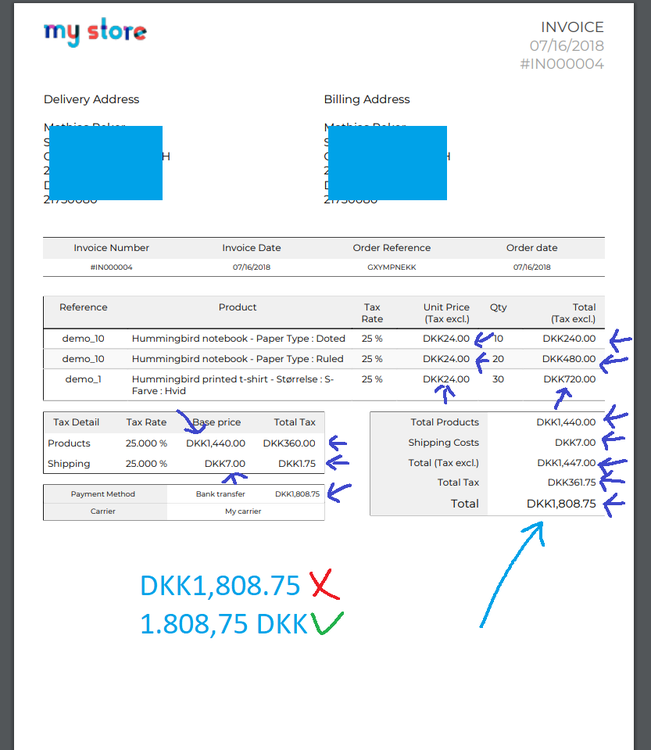This screenshot has width=651, height=750.
Task: Click the Hummingbird printed t-shirt product name
Action: 233,385
